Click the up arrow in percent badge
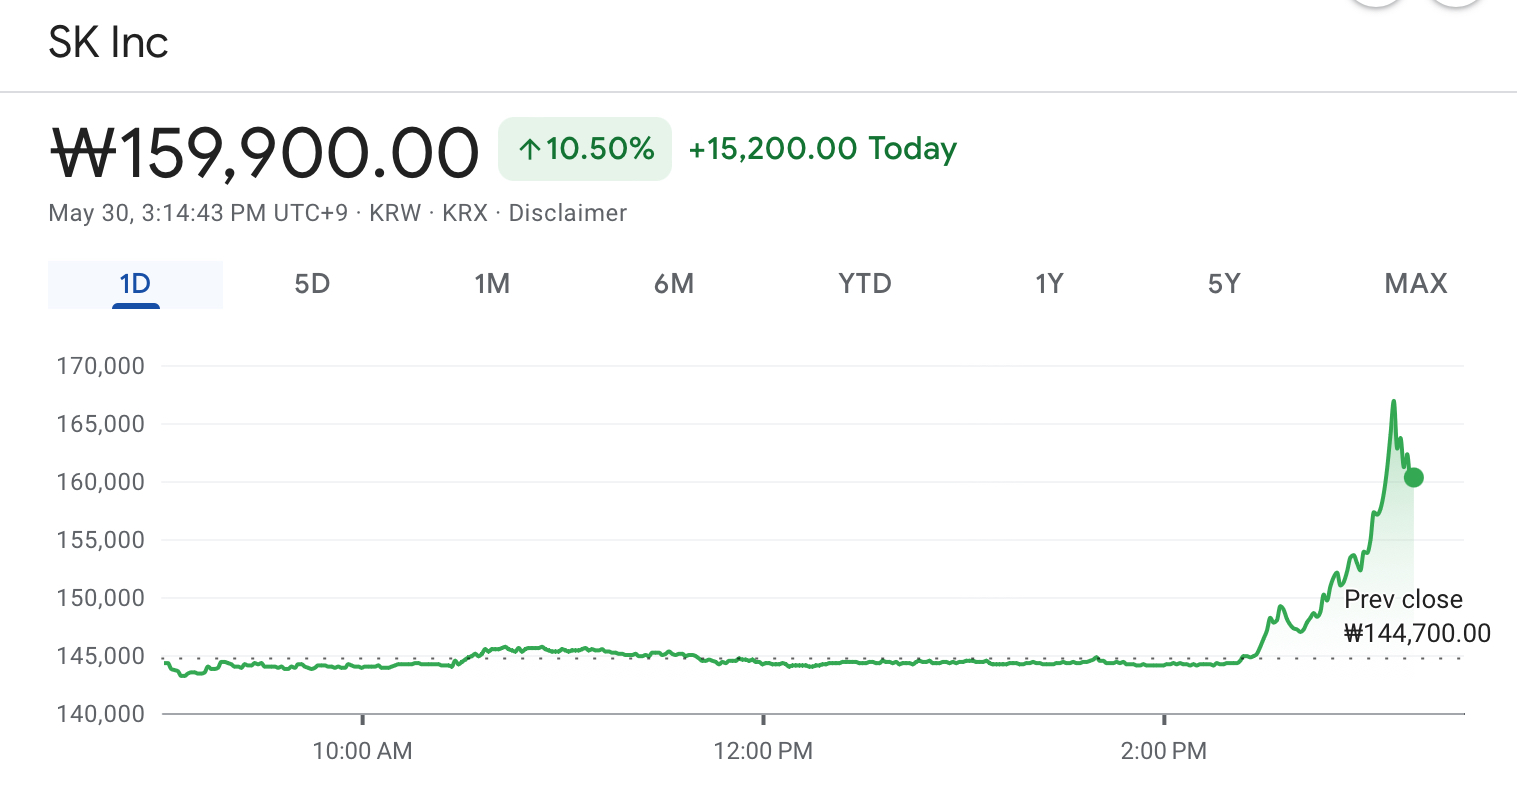The image size is (1517, 794). (529, 150)
